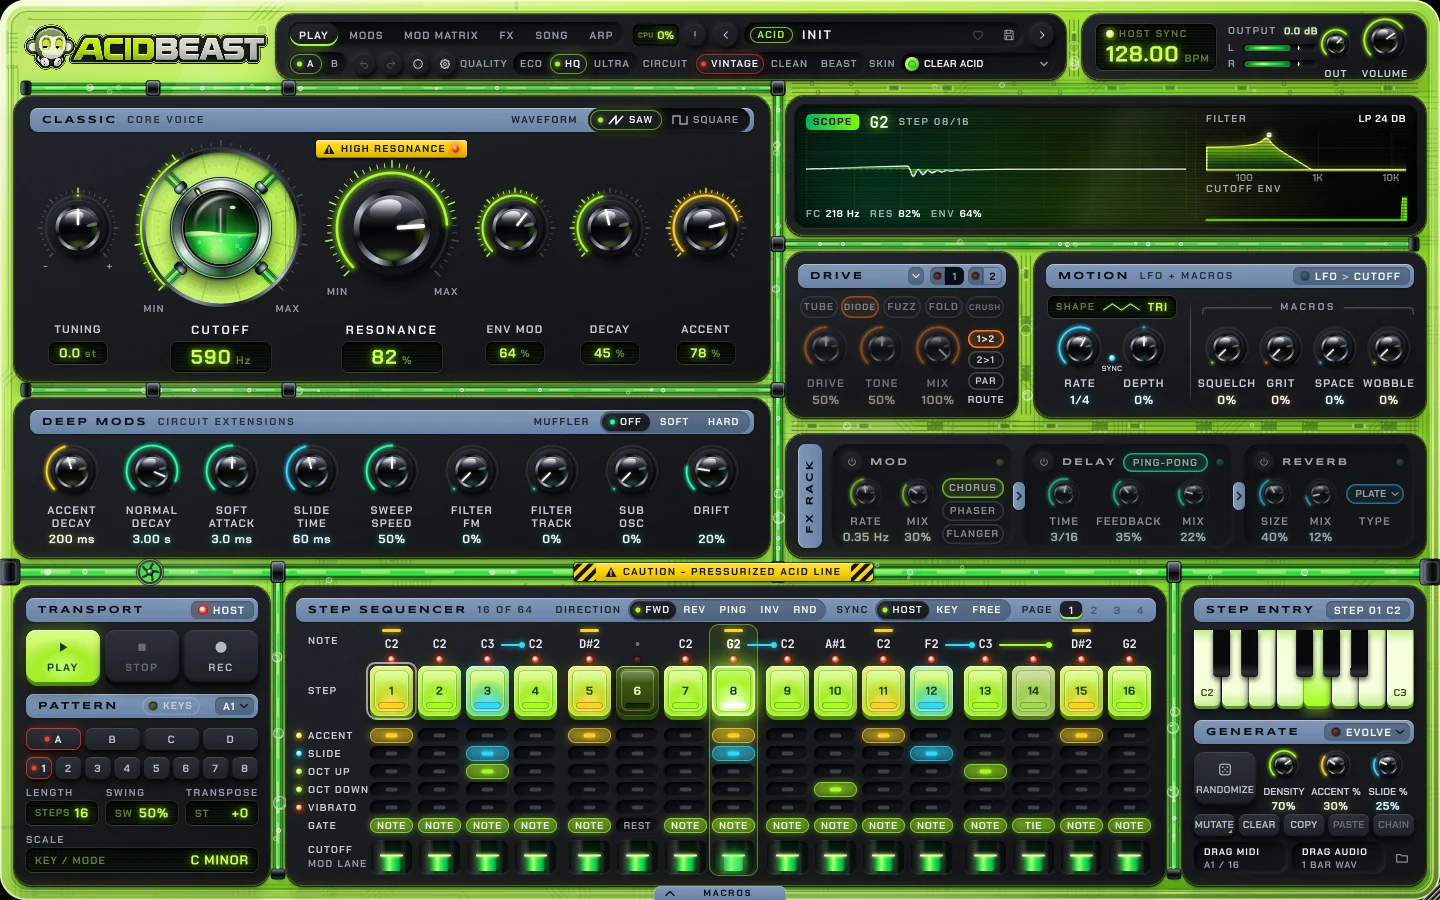Save the preset with the floppy disk icon
The height and width of the screenshot is (900, 1440).
[x=1009, y=35]
